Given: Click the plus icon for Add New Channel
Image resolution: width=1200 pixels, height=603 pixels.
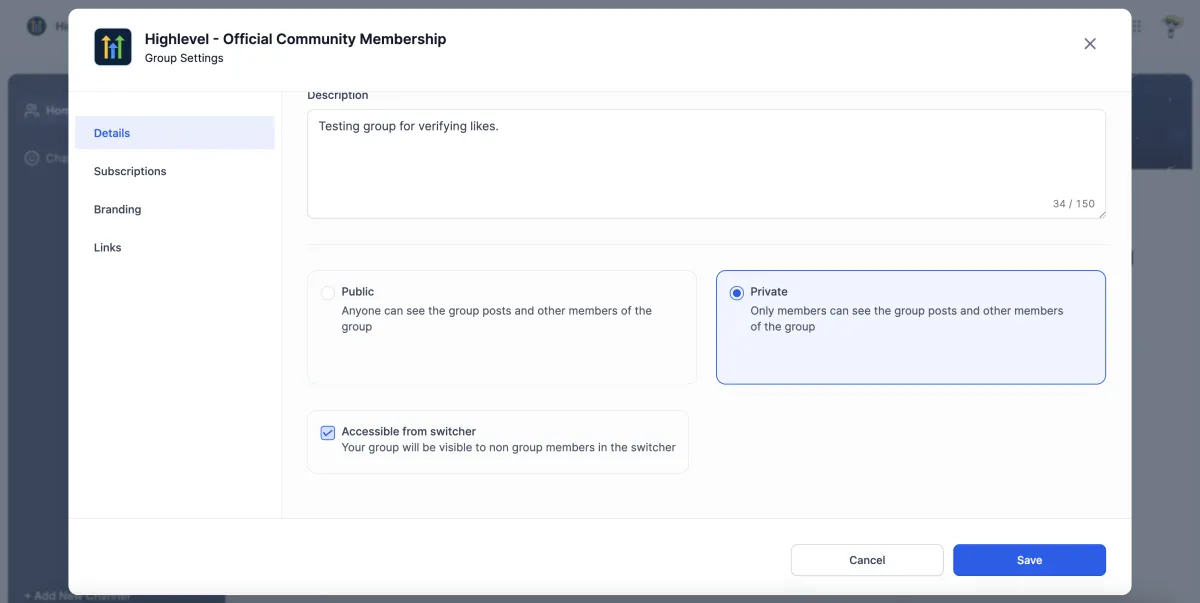Looking at the screenshot, I should coord(27,596).
